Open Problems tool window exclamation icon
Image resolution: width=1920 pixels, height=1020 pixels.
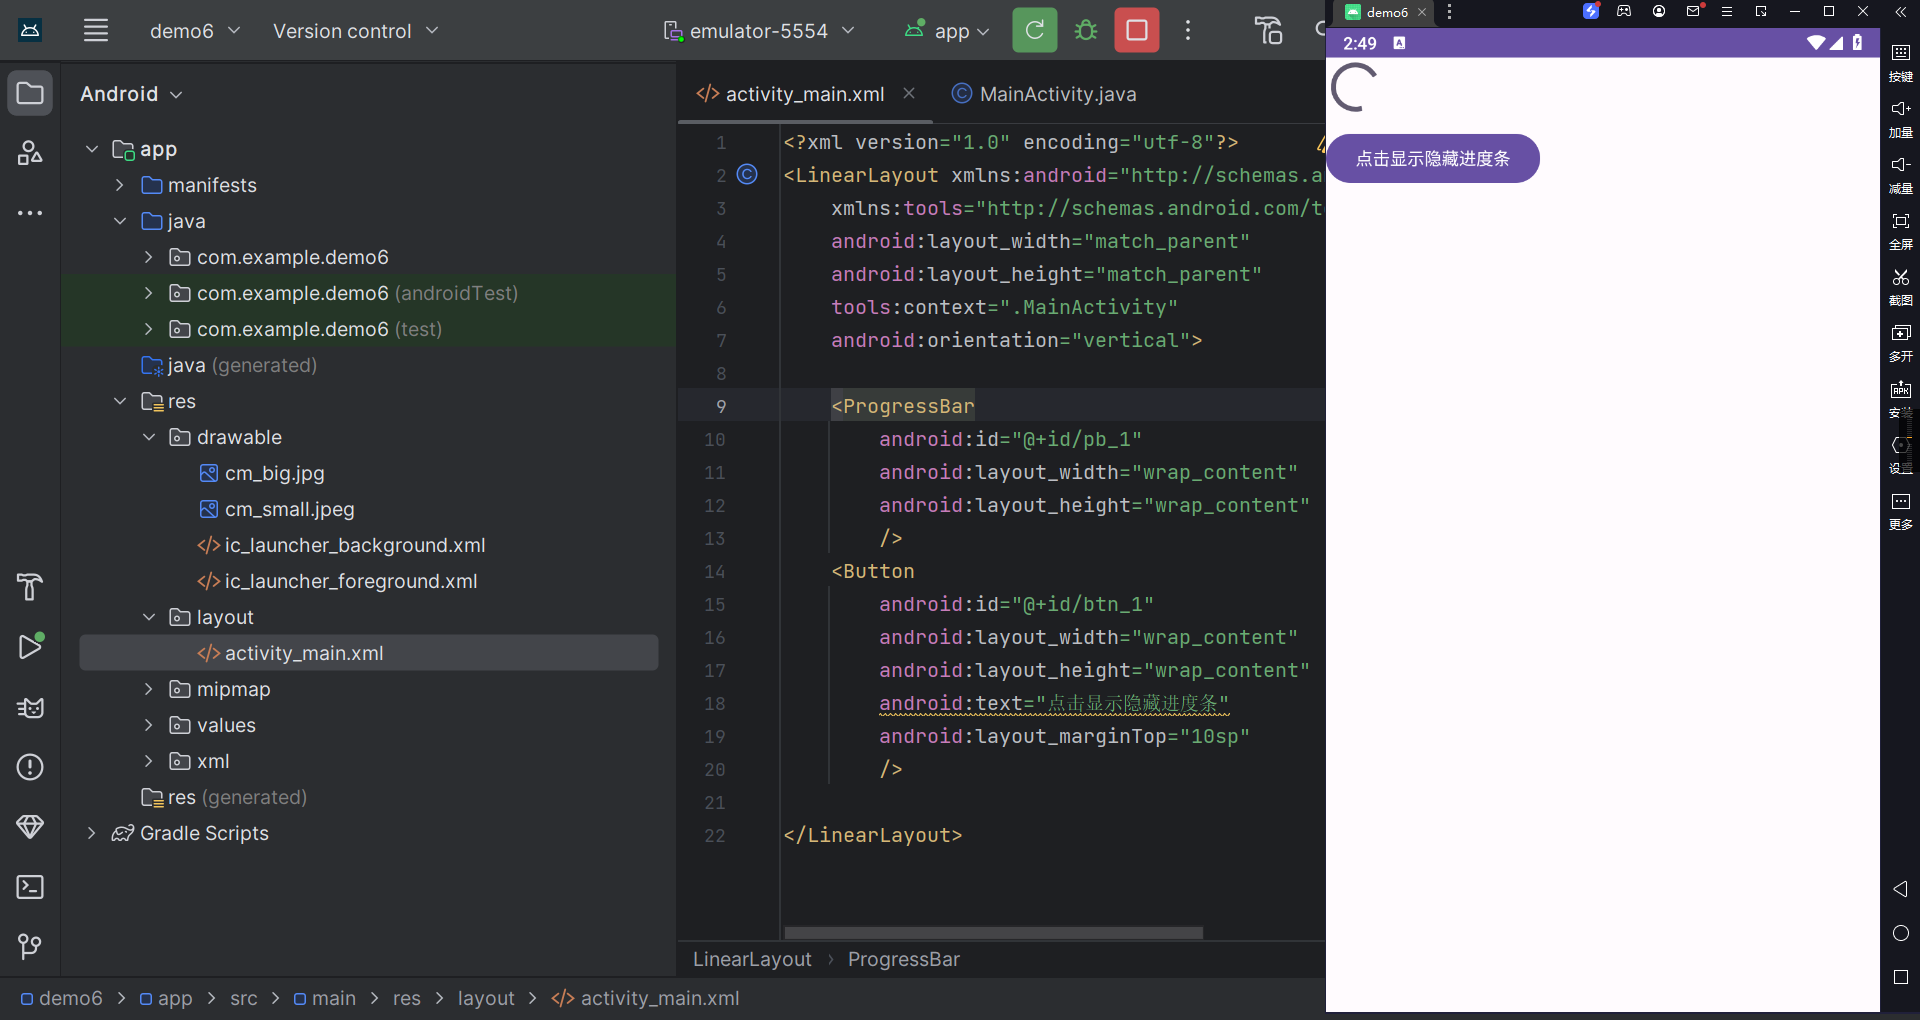click(x=30, y=767)
